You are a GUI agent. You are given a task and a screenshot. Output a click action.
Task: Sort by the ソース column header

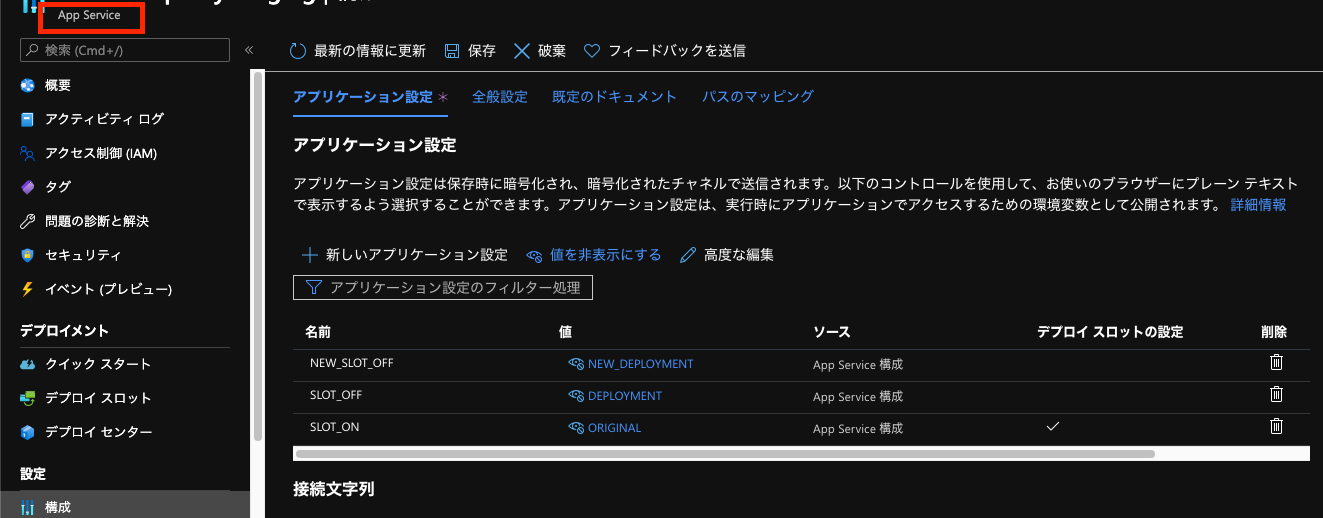pyautogui.click(x=832, y=332)
